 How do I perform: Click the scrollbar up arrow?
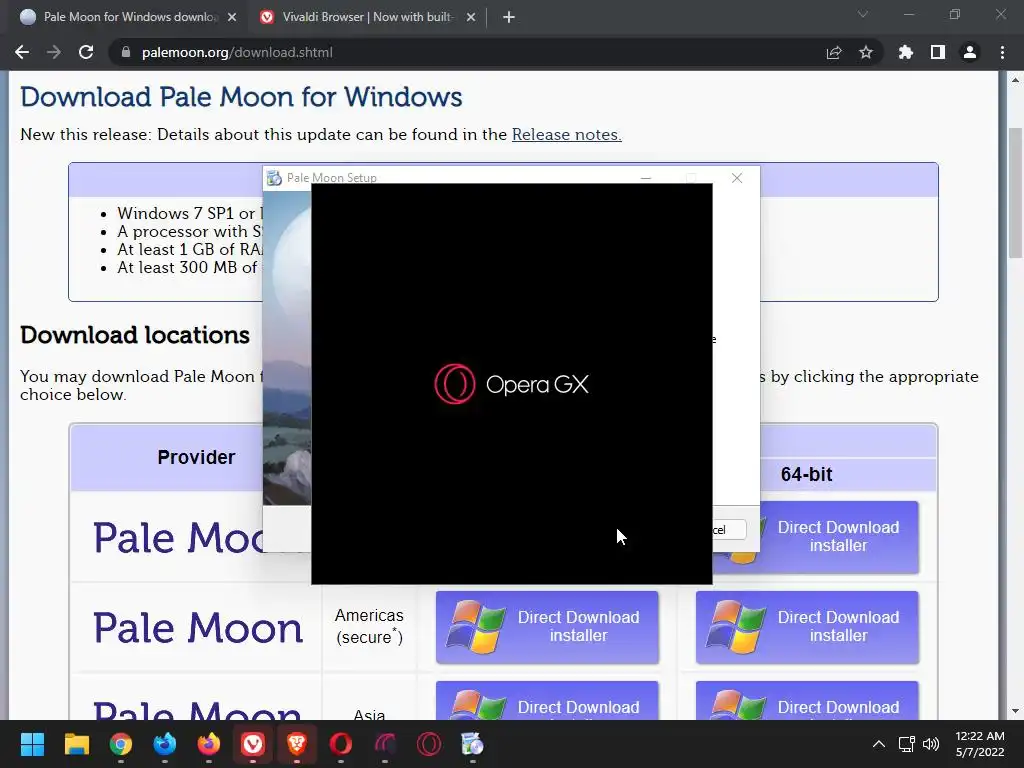coord(1015,80)
